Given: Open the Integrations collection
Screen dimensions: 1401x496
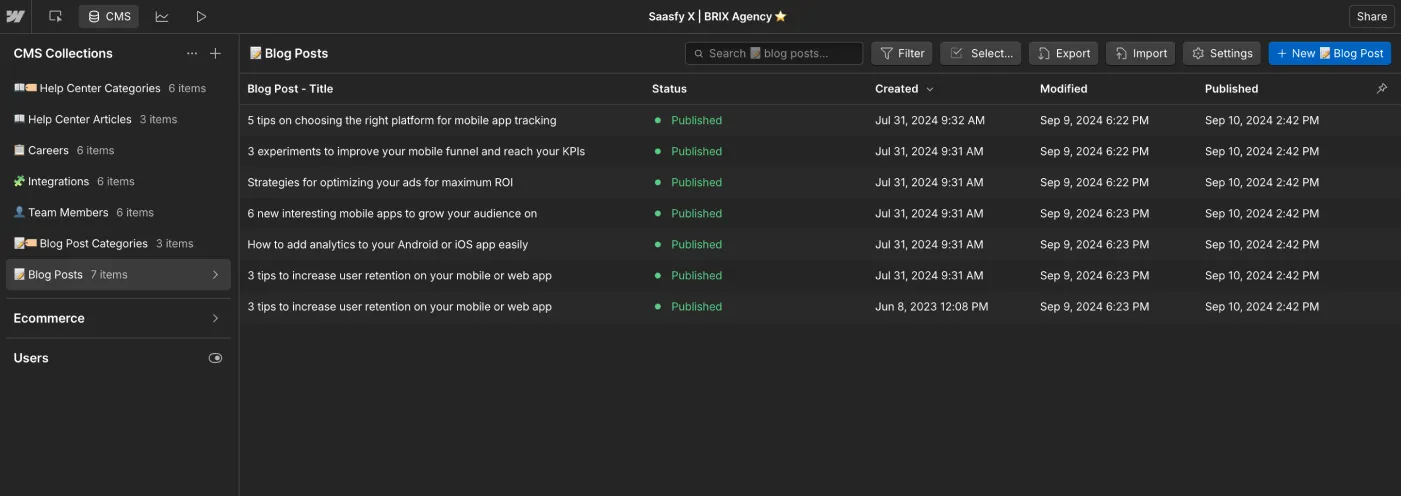Looking at the screenshot, I should tap(118, 181).
